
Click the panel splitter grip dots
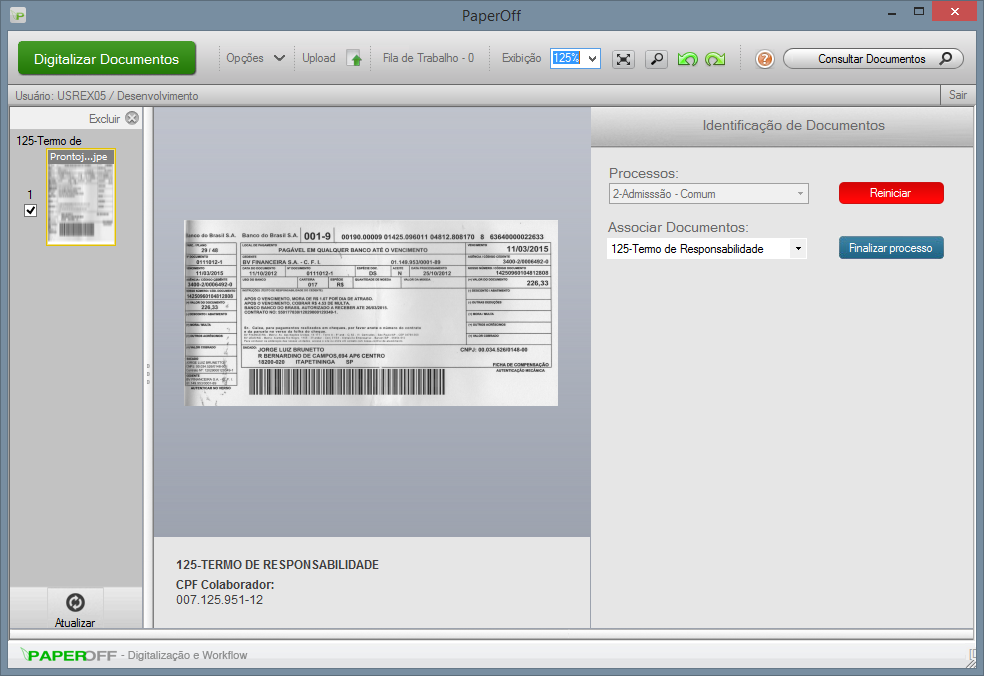click(148, 373)
